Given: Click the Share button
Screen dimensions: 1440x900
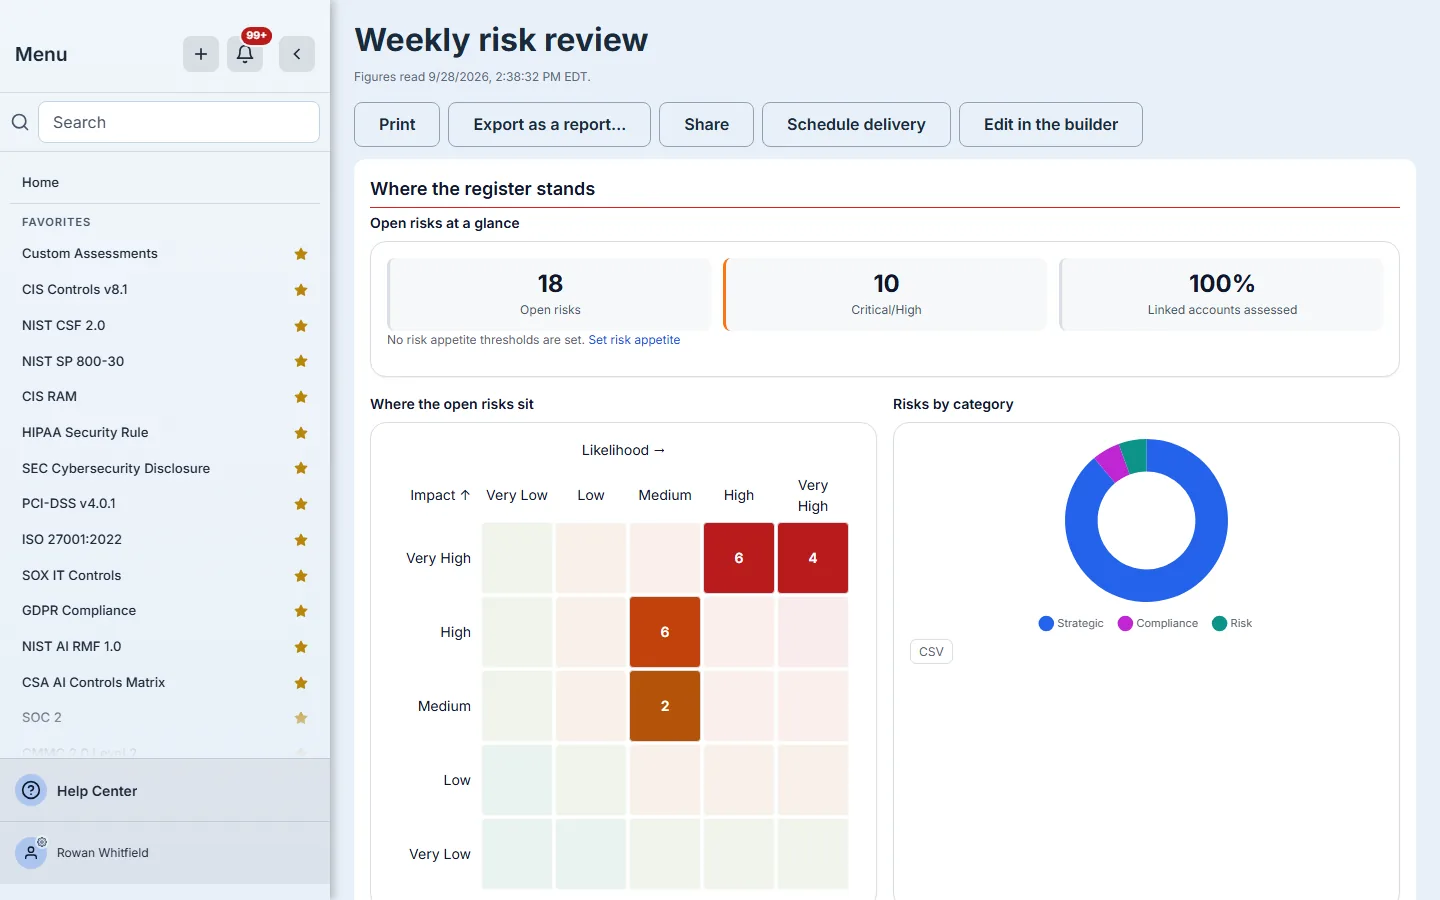Looking at the screenshot, I should pyautogui.click(x=706, y=124).
